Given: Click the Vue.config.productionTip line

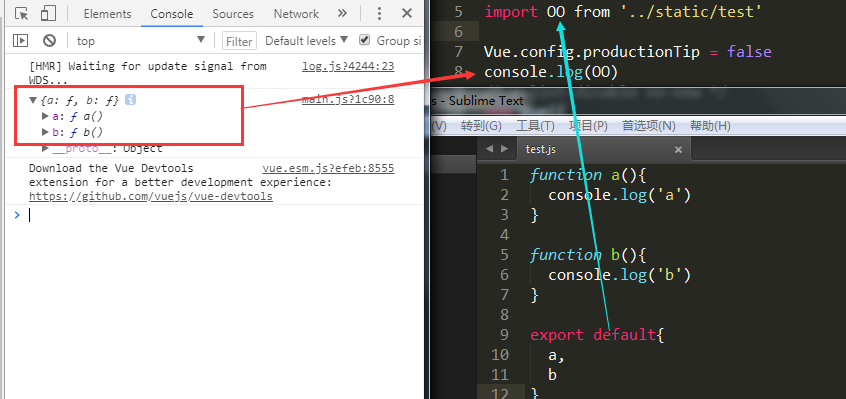Looking at the screenshot, I should click(627, 52).
